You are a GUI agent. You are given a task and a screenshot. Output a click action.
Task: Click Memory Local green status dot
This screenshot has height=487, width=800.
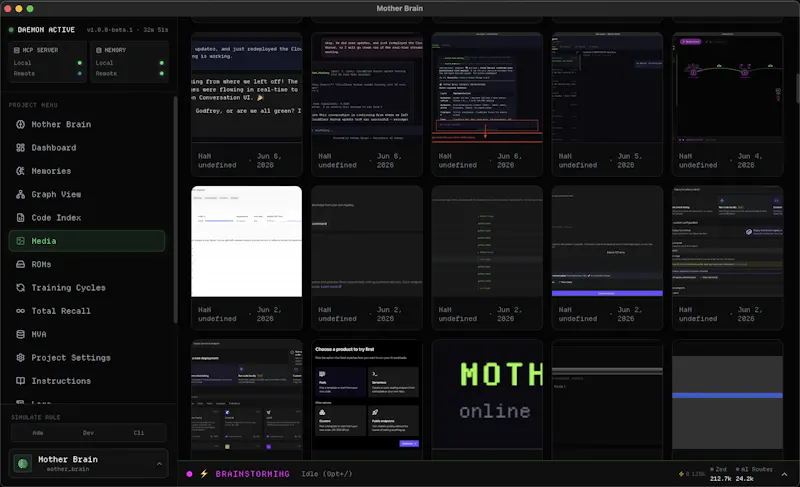coord(162,63)
